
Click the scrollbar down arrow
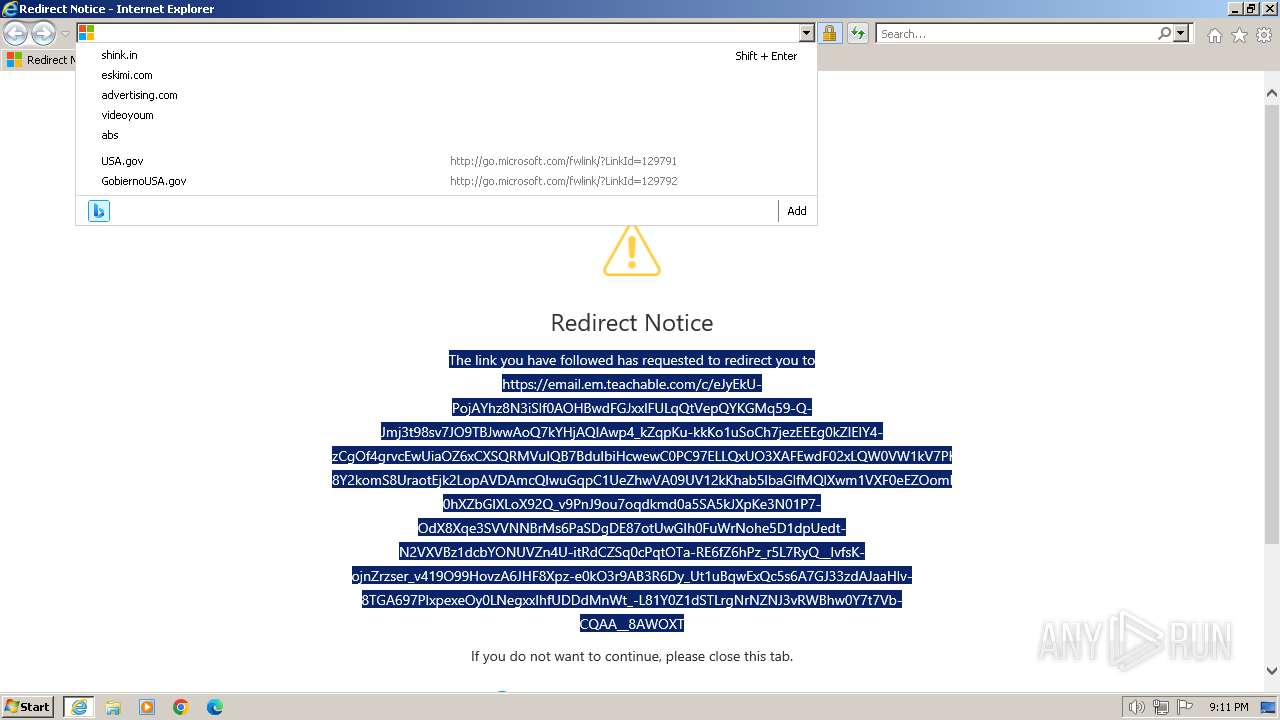[1272, 671]
